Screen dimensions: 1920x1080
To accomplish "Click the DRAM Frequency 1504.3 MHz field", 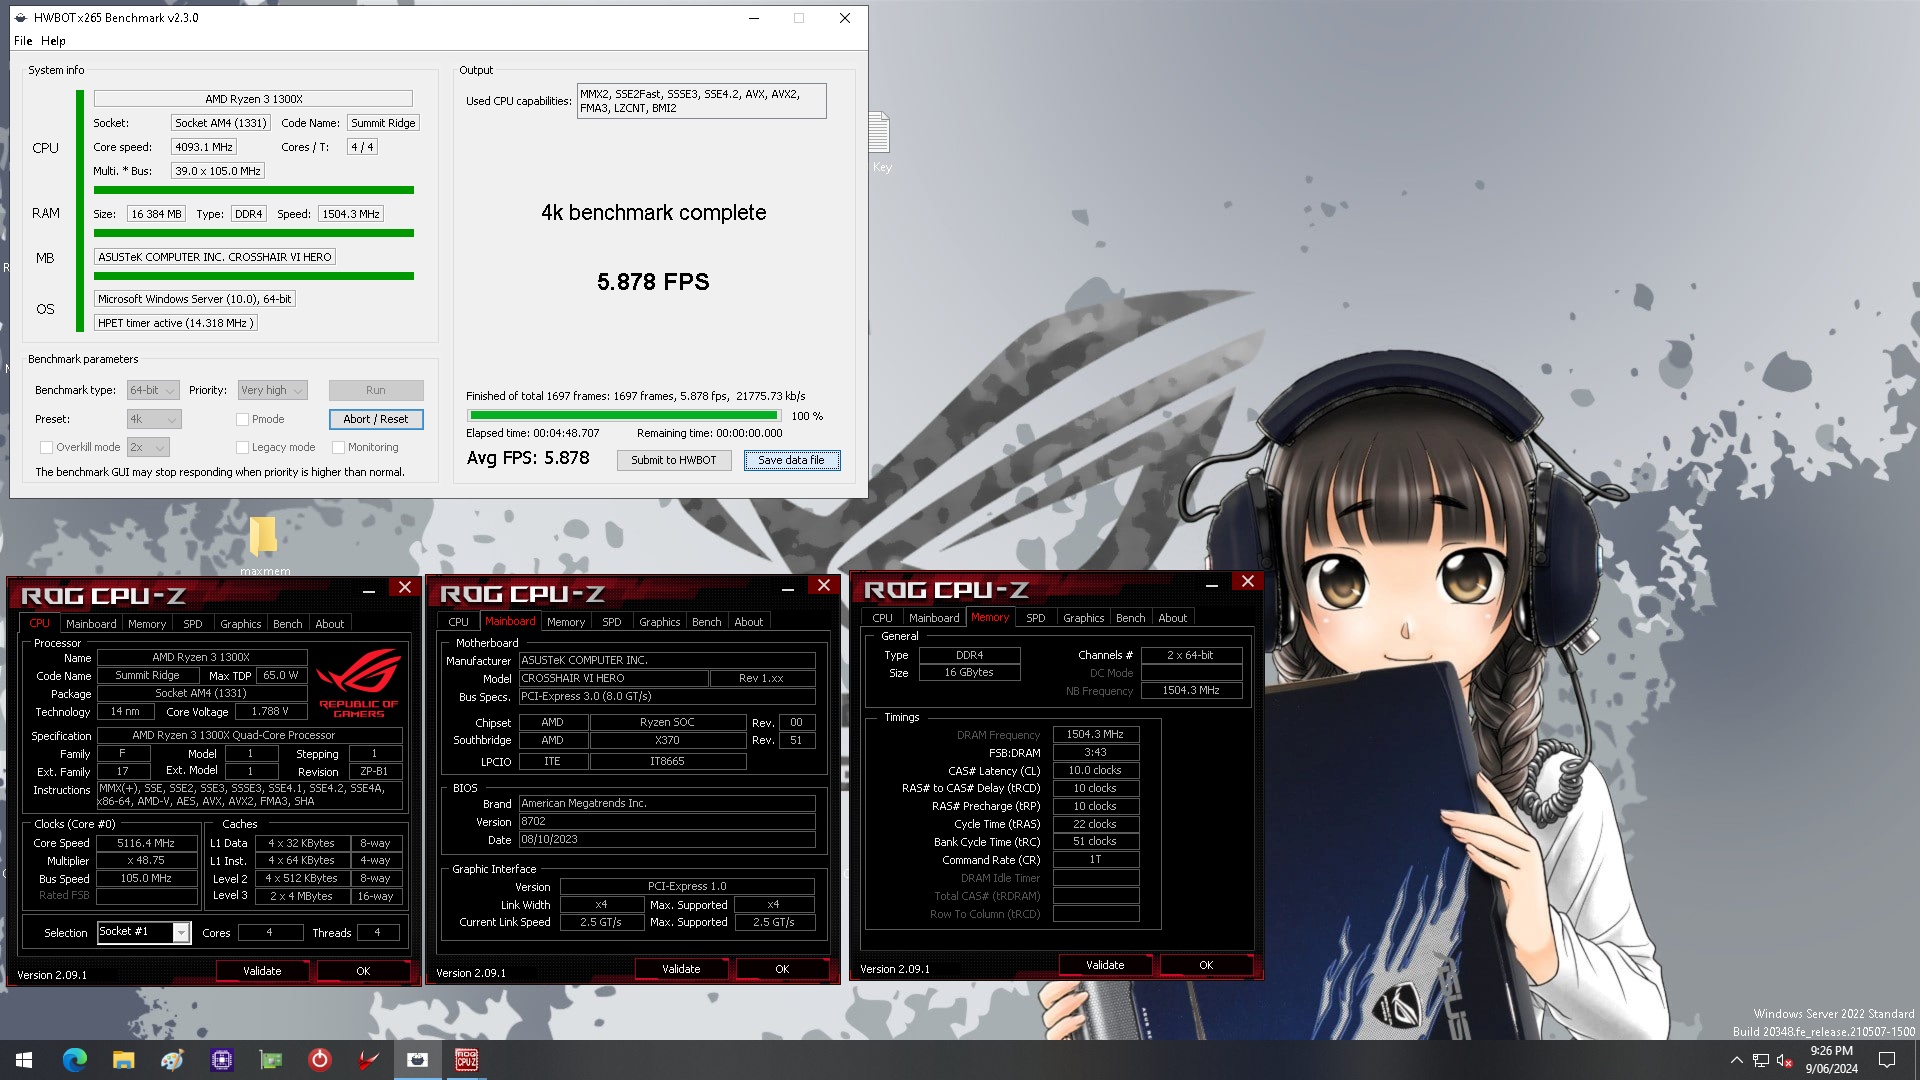I will [x=1095, y=734].
